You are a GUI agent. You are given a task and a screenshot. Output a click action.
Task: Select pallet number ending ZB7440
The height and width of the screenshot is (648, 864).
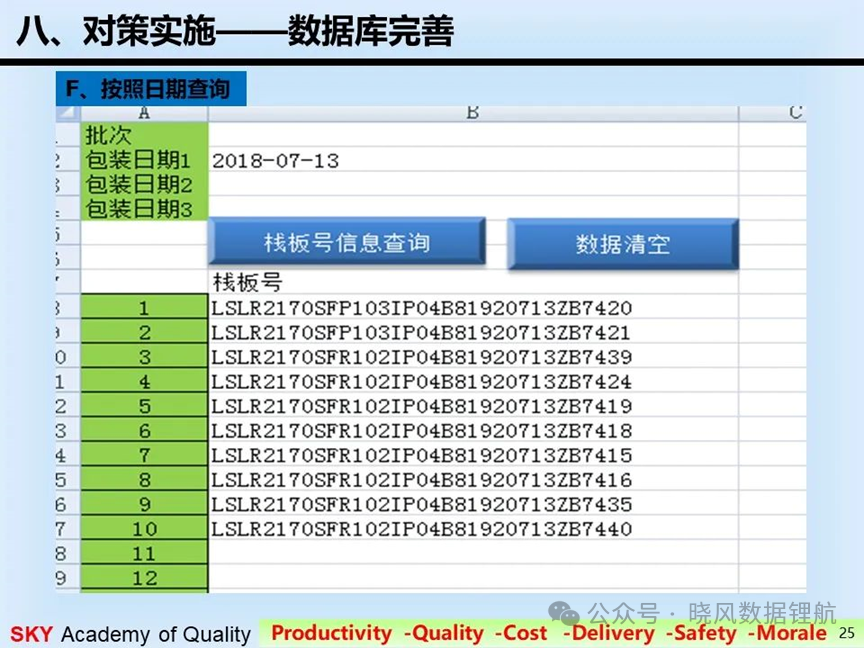(473, 528)
